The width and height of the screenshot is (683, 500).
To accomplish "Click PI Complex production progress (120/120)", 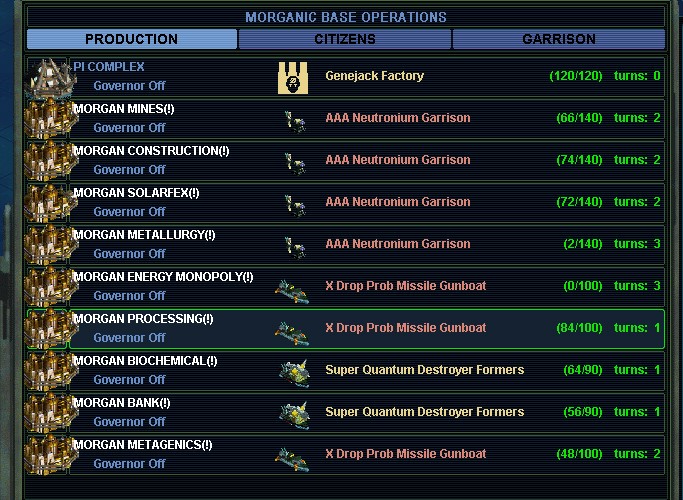I will click(x=575, y=76).
